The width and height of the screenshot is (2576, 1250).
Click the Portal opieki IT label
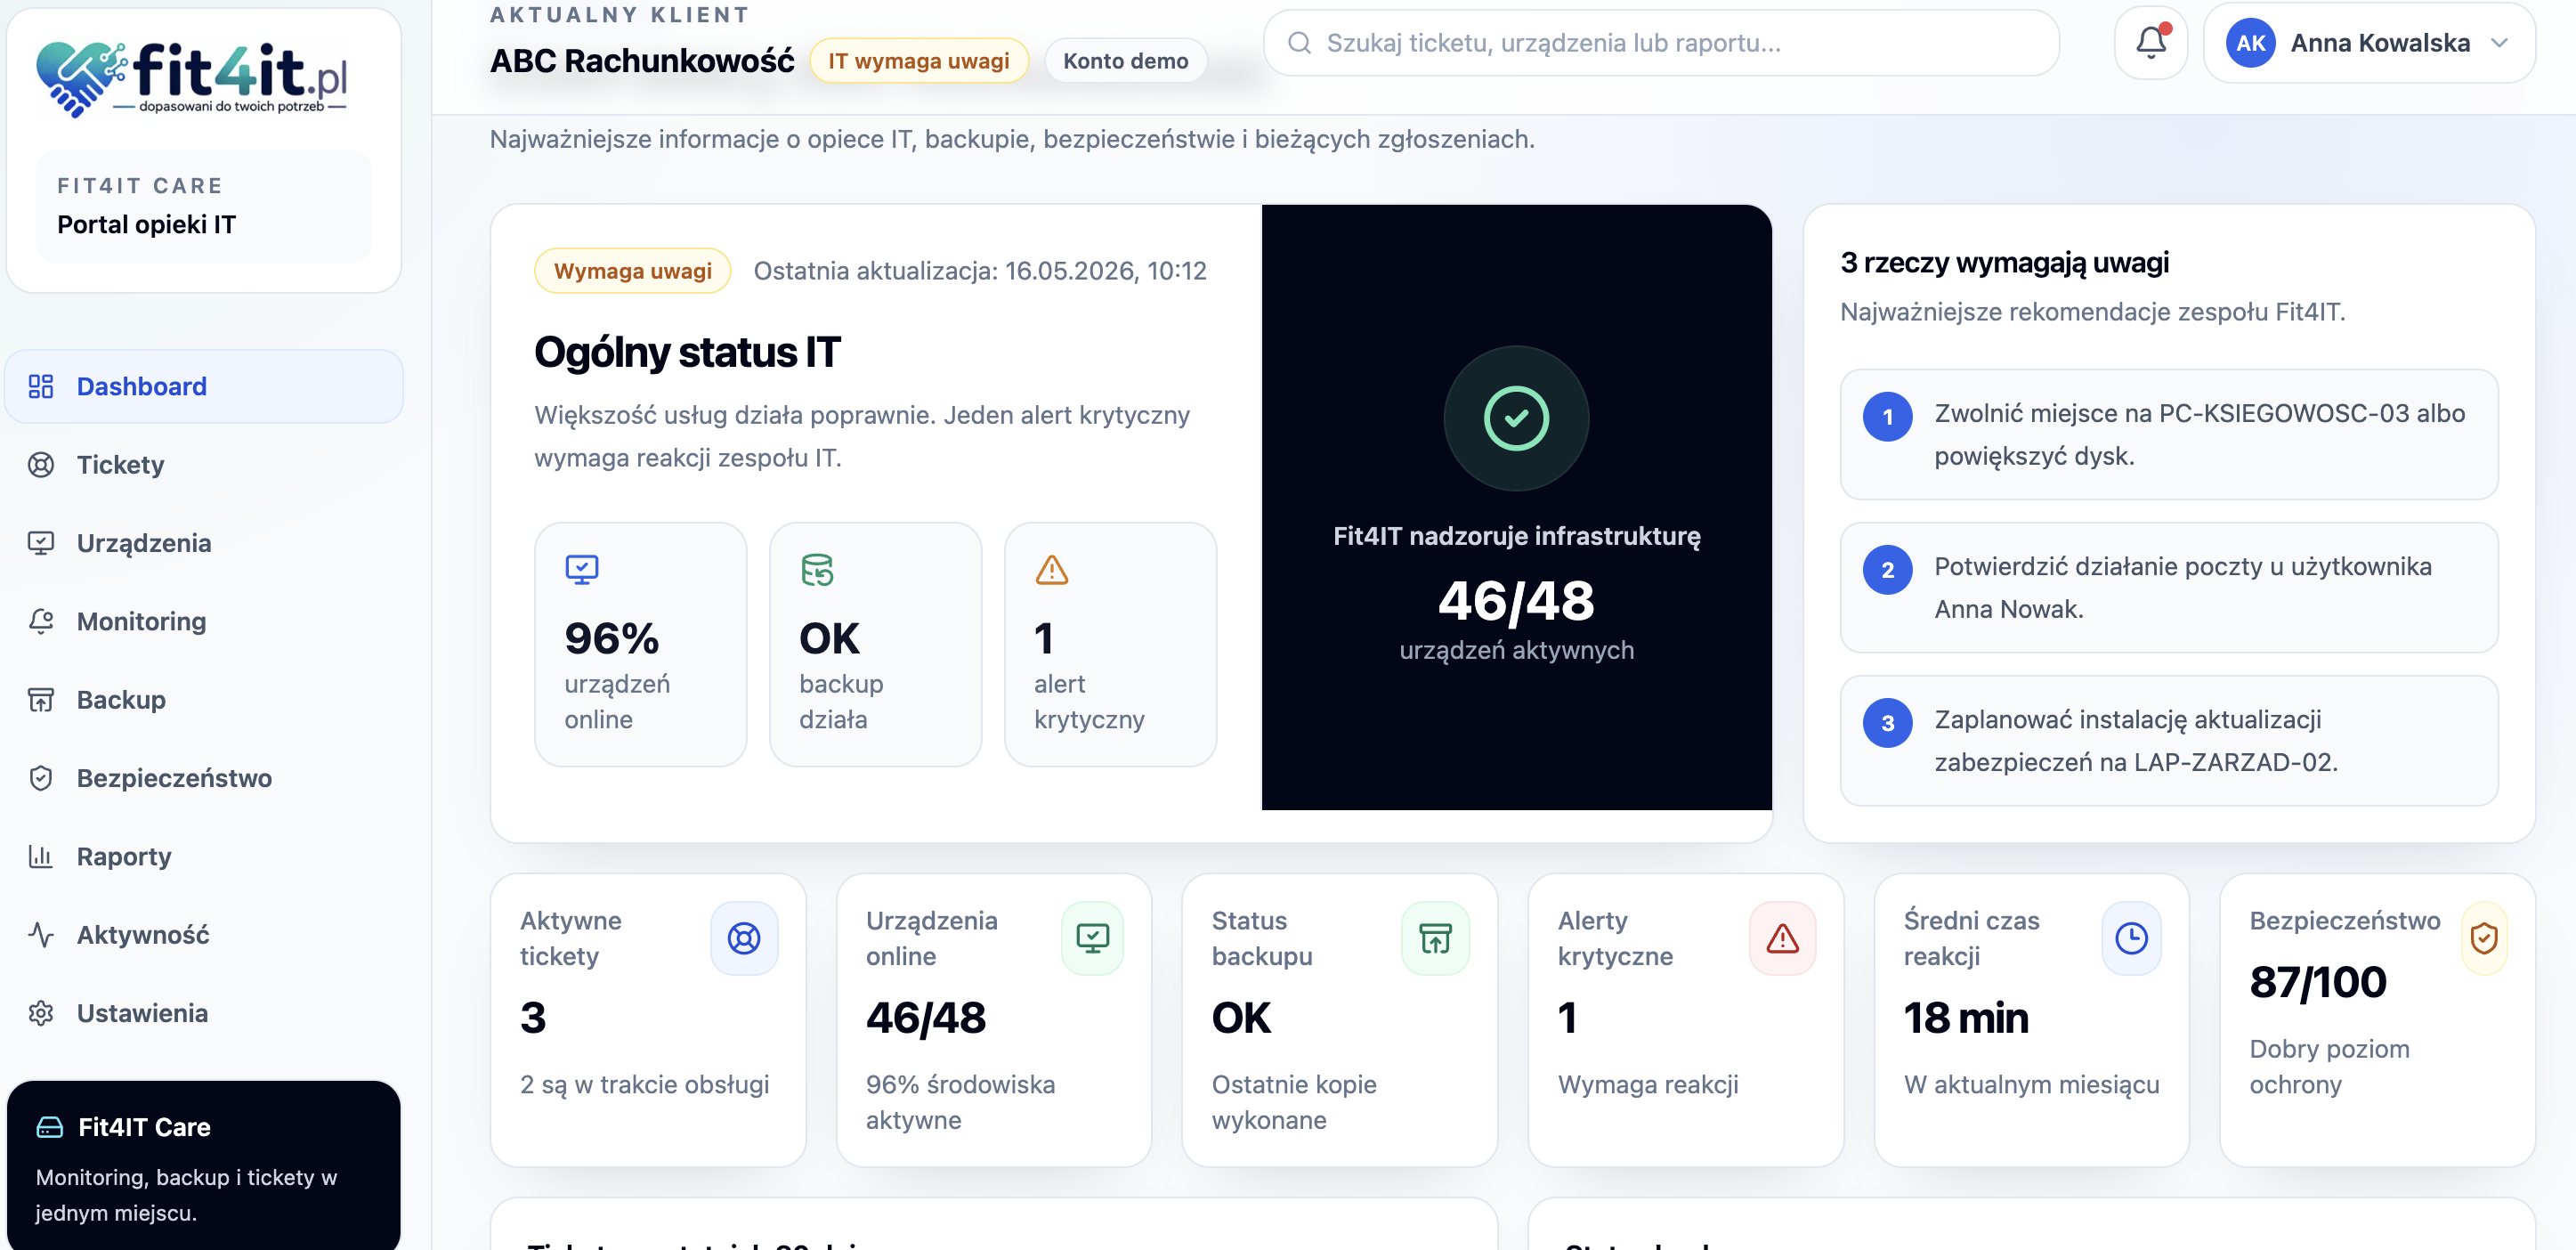pyautogui.click(x=147, y=224)
